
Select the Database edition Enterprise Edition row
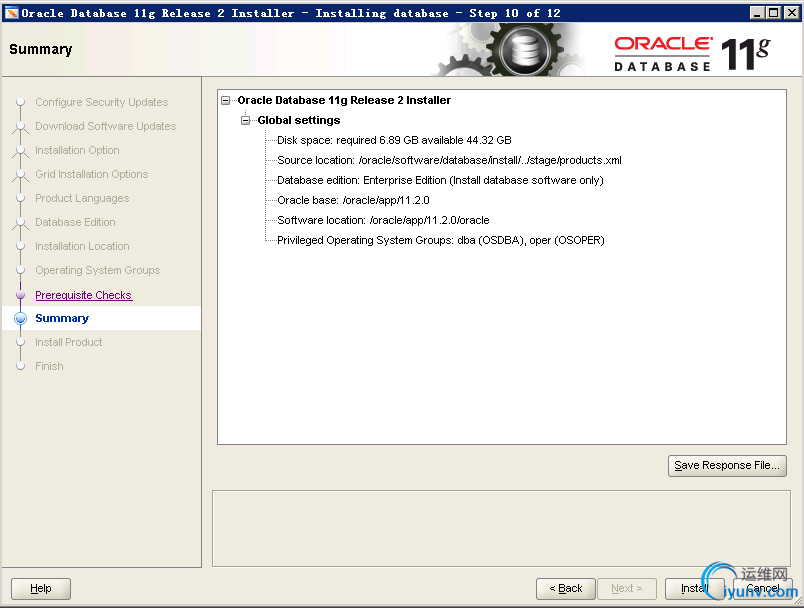pos(440,180)
